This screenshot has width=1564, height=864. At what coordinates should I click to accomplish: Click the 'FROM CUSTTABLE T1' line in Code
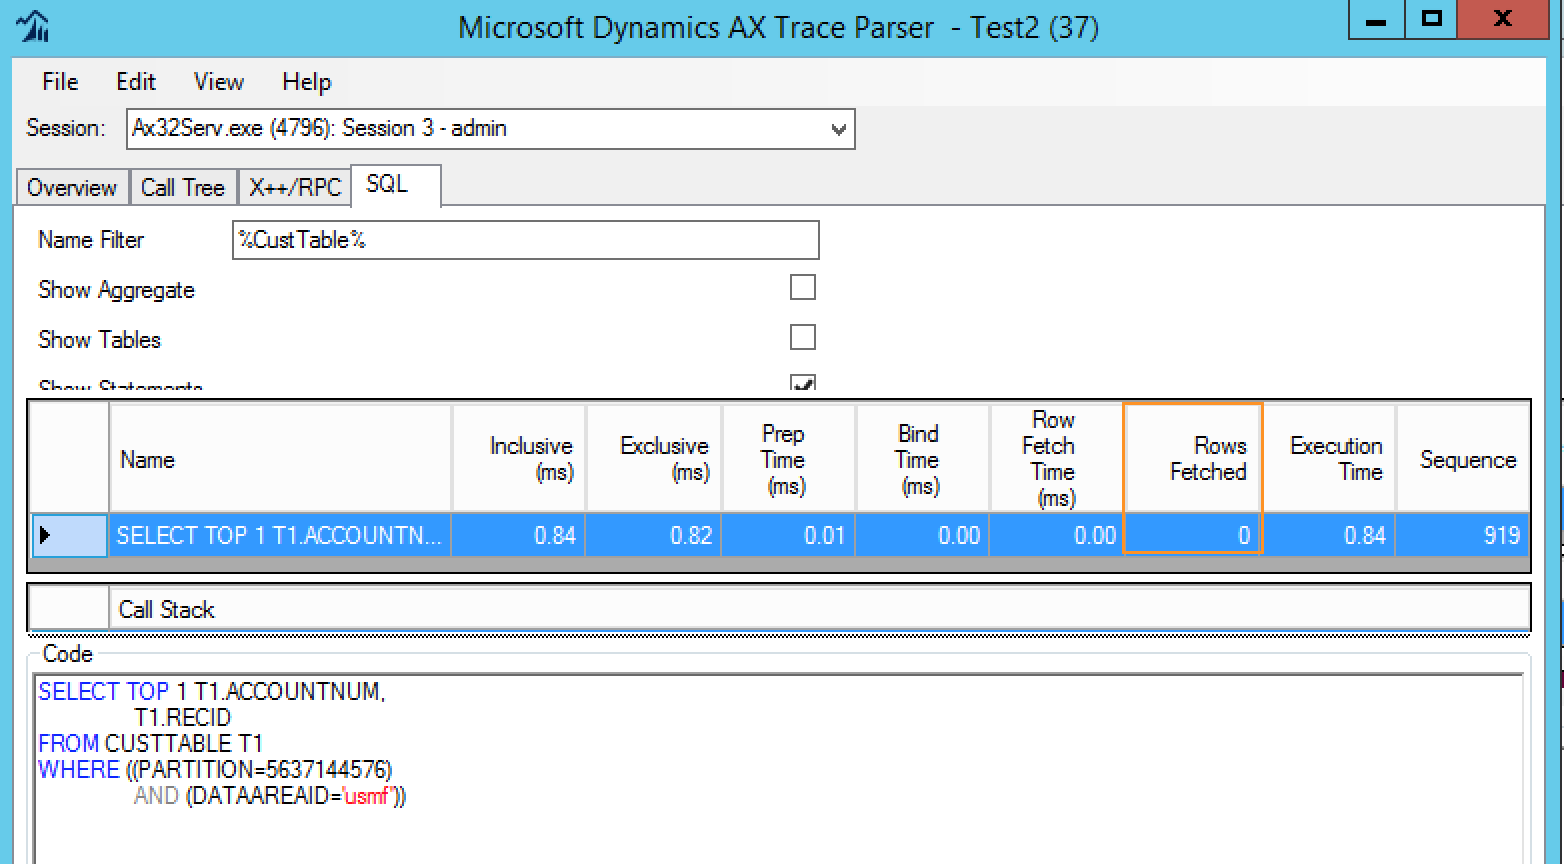click(x=150, y=743)
